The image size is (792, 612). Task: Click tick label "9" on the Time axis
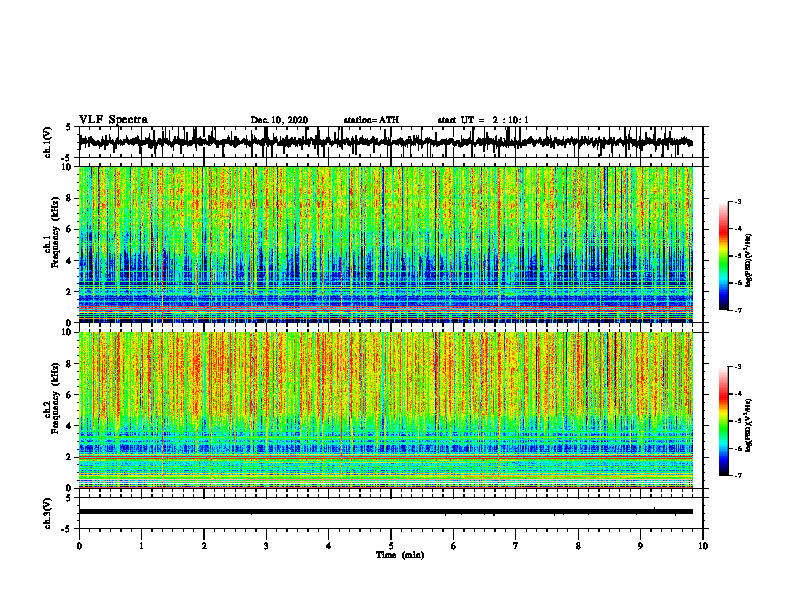640,546
